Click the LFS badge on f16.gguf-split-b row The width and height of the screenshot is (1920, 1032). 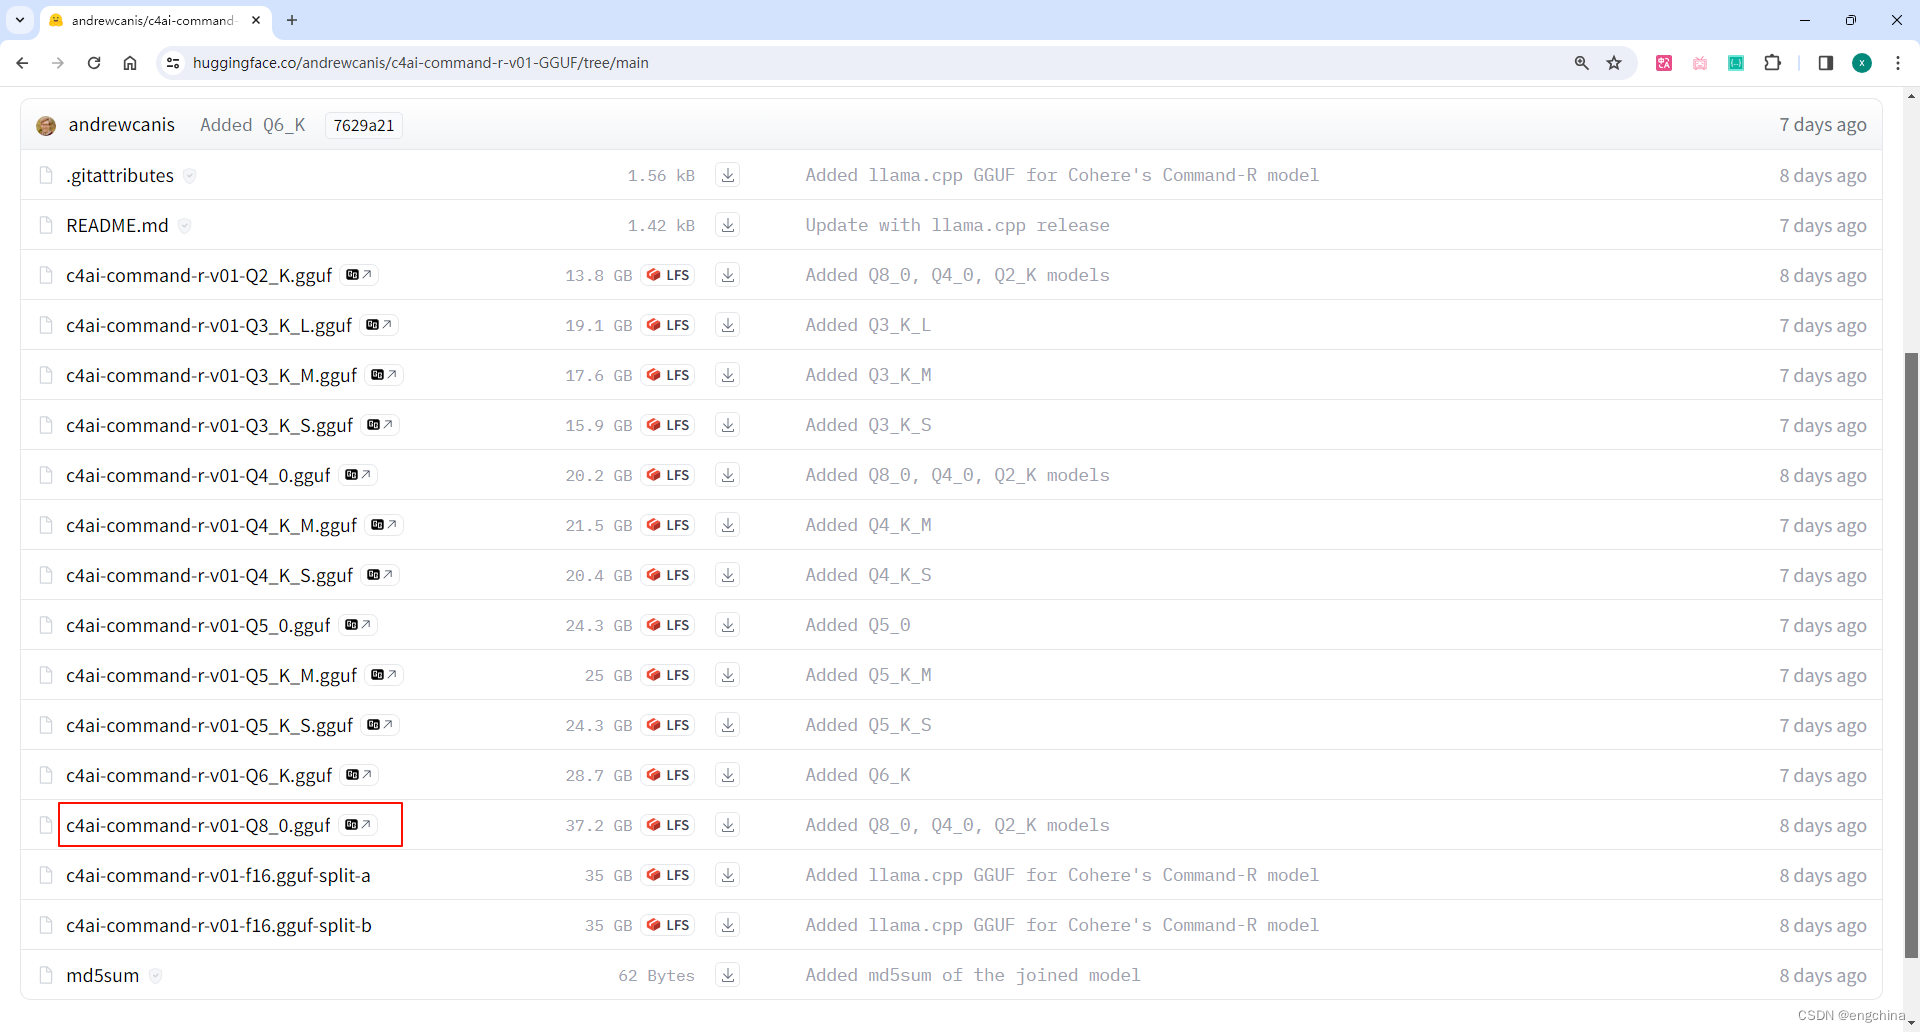click(668, 925)
